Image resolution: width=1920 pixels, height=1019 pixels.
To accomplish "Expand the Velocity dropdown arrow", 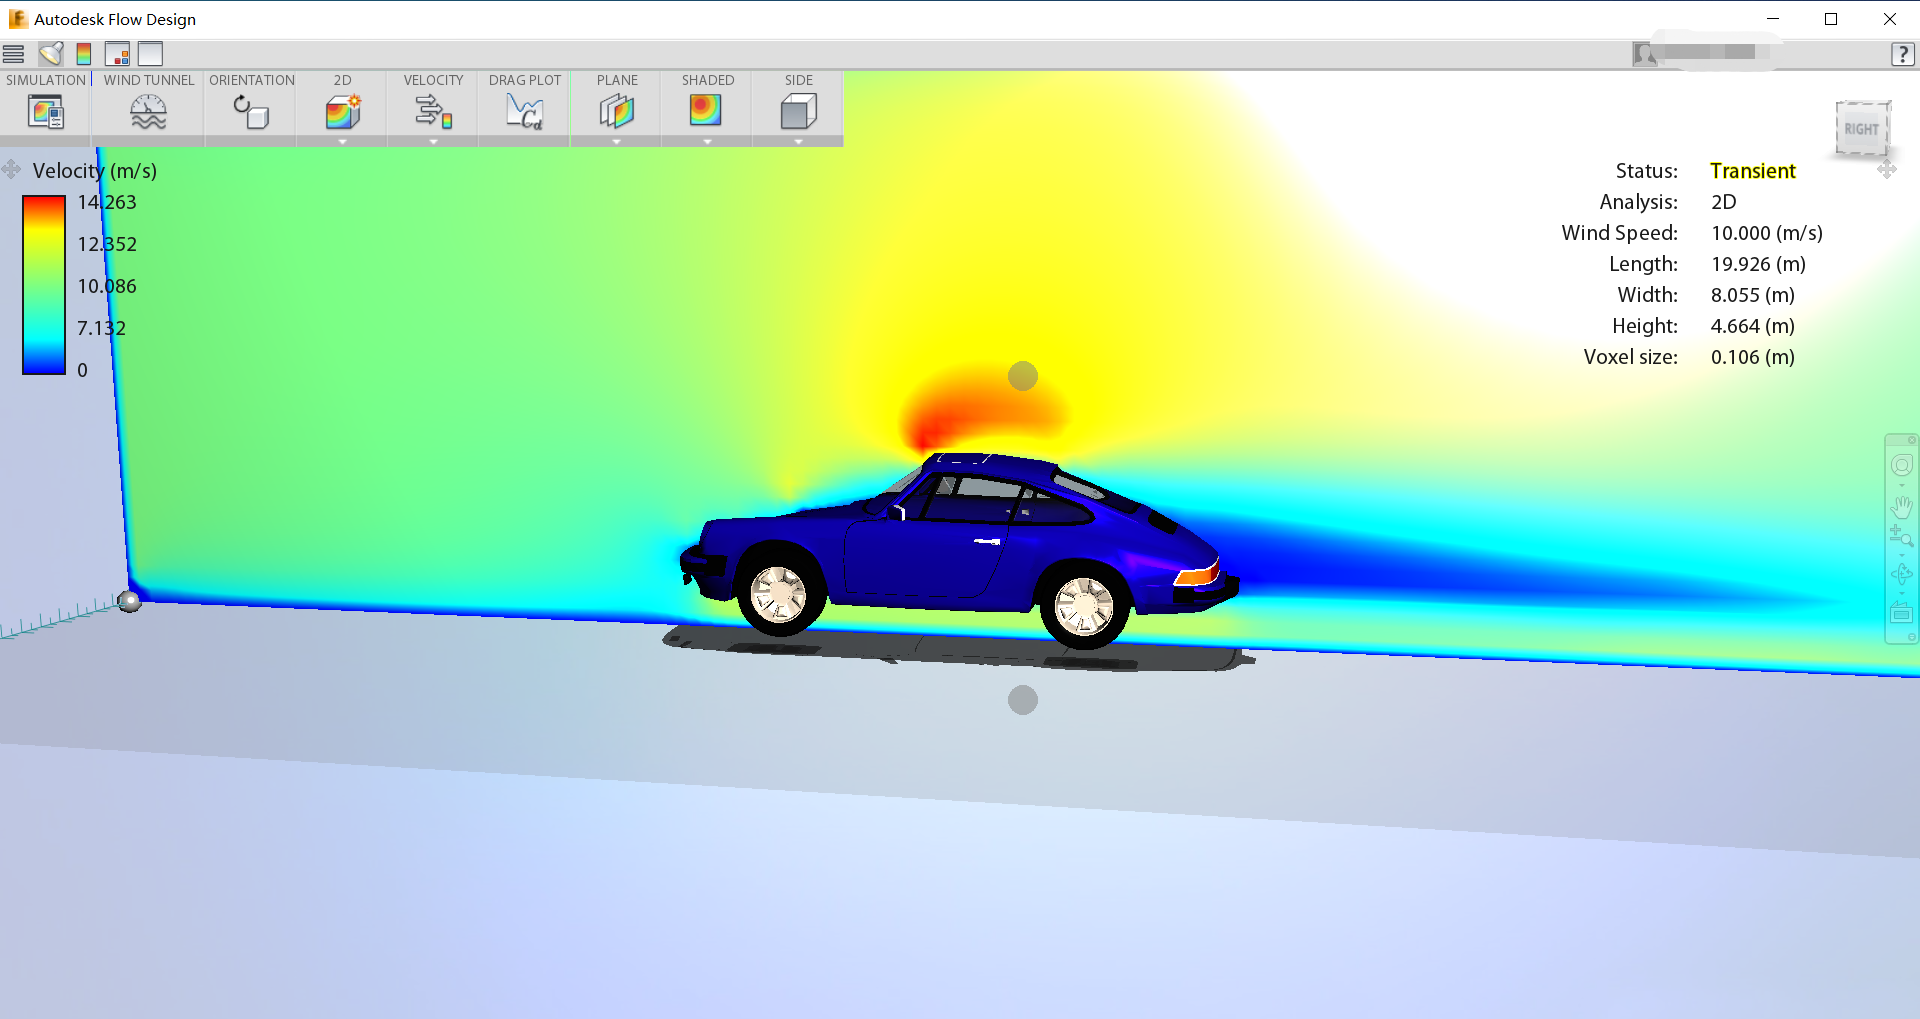I will click(433, 142).
